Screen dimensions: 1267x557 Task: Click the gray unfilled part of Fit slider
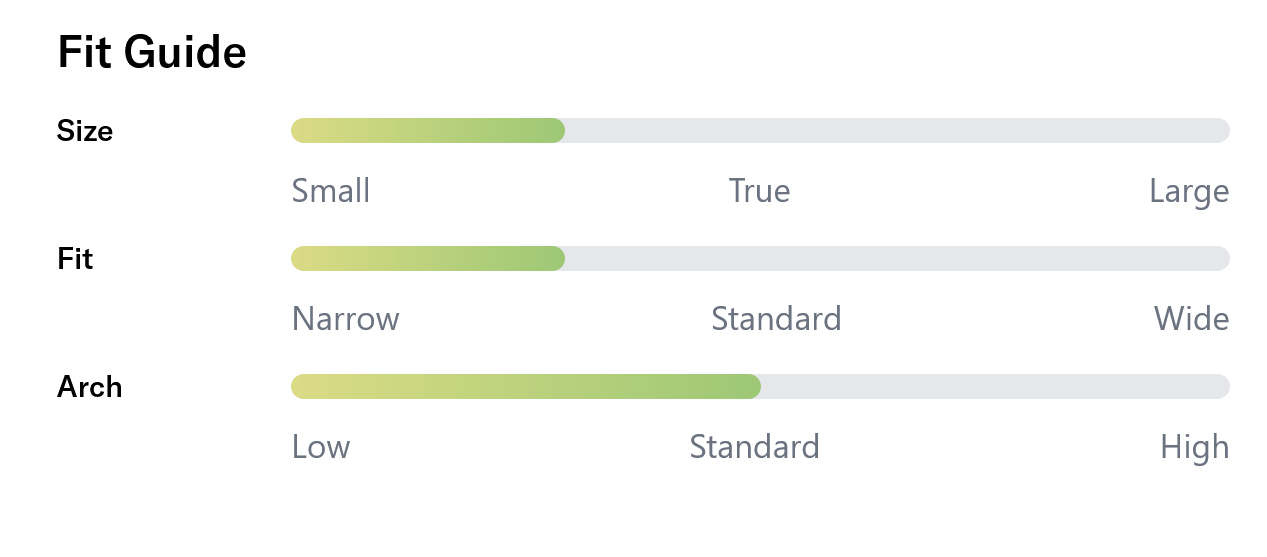[x=896, y=259]
